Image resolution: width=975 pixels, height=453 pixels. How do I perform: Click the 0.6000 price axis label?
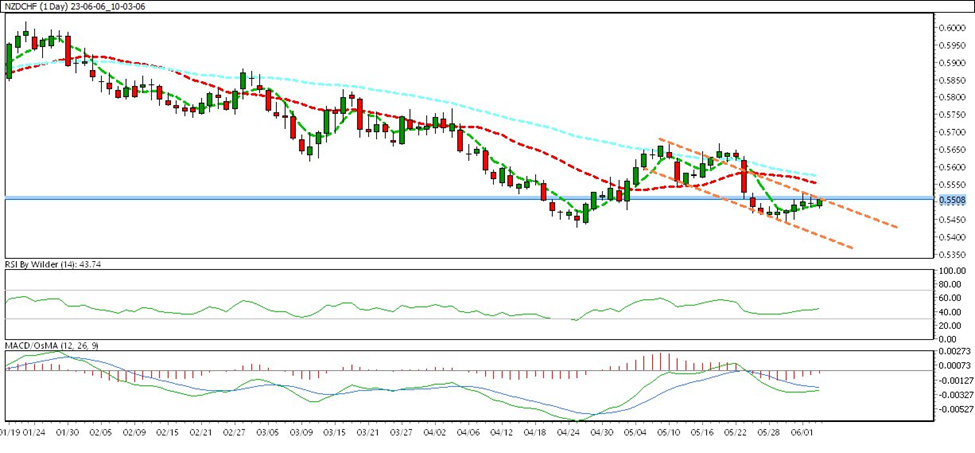pos(951,27)
